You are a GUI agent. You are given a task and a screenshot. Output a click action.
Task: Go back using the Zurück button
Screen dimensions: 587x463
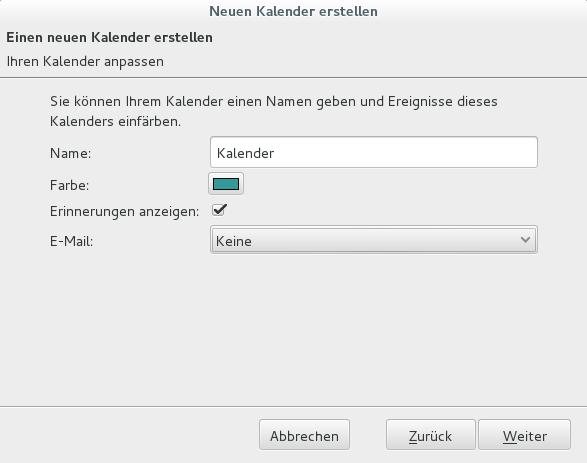pyautogui.click(x=431, y=435)
